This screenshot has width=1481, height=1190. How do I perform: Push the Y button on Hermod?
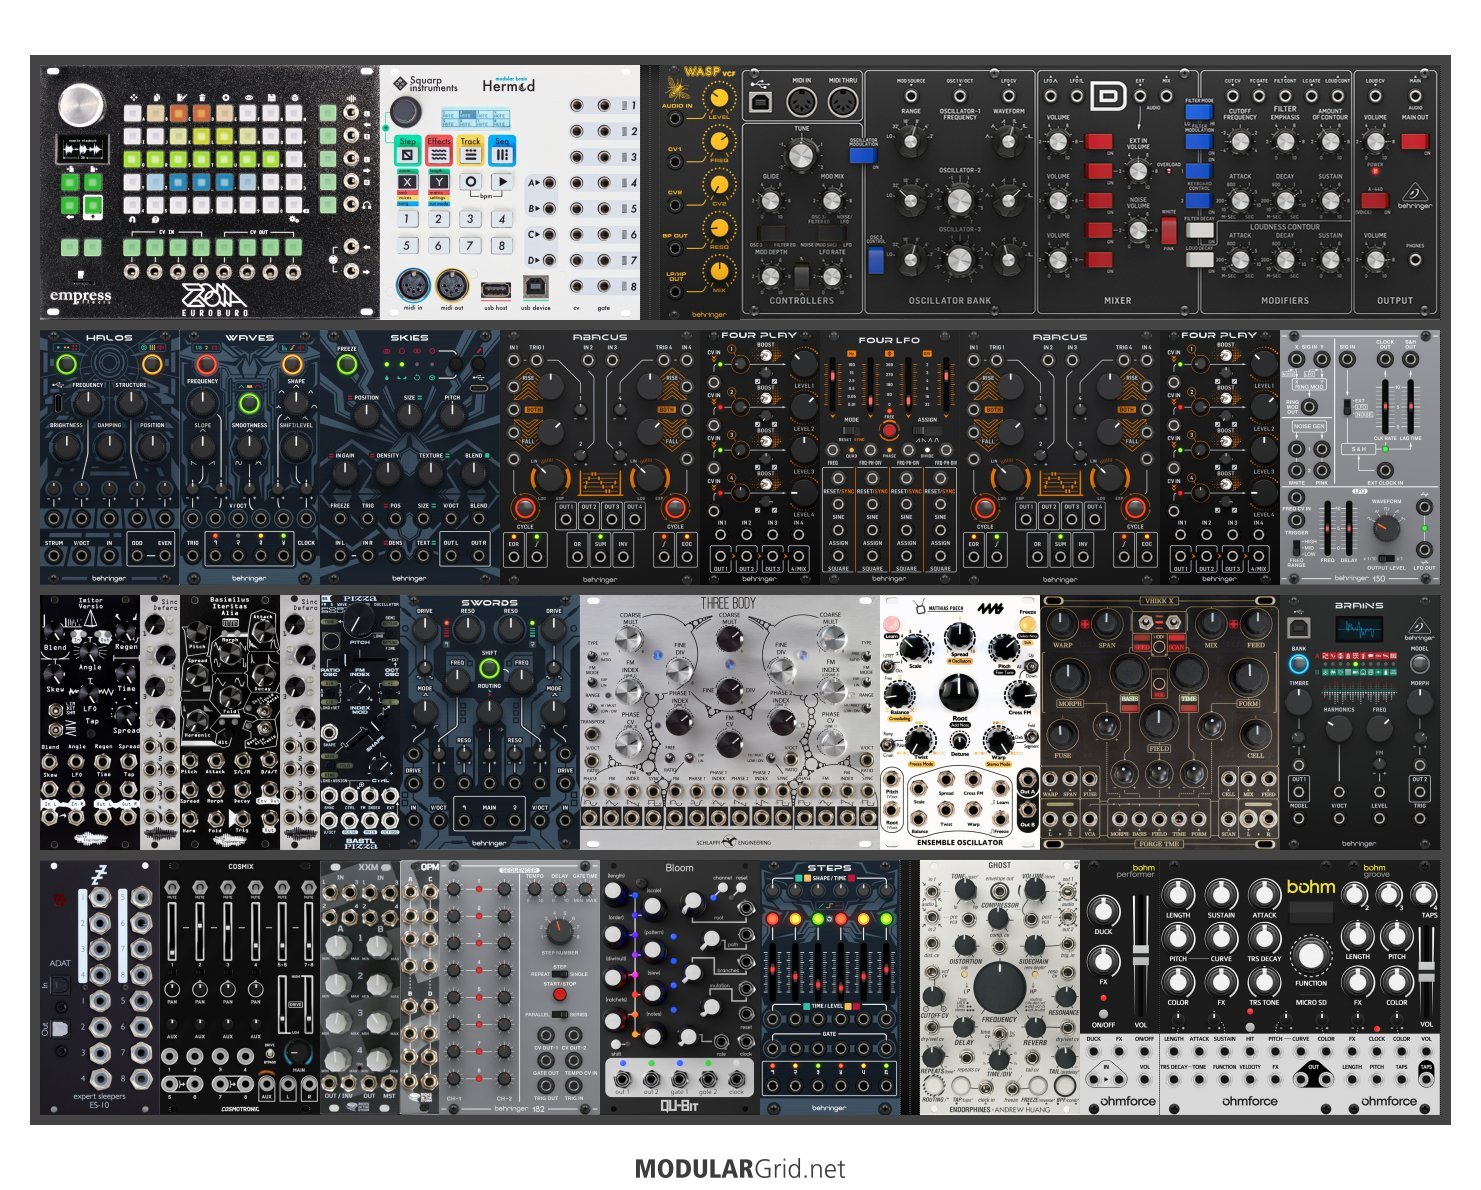439,182
